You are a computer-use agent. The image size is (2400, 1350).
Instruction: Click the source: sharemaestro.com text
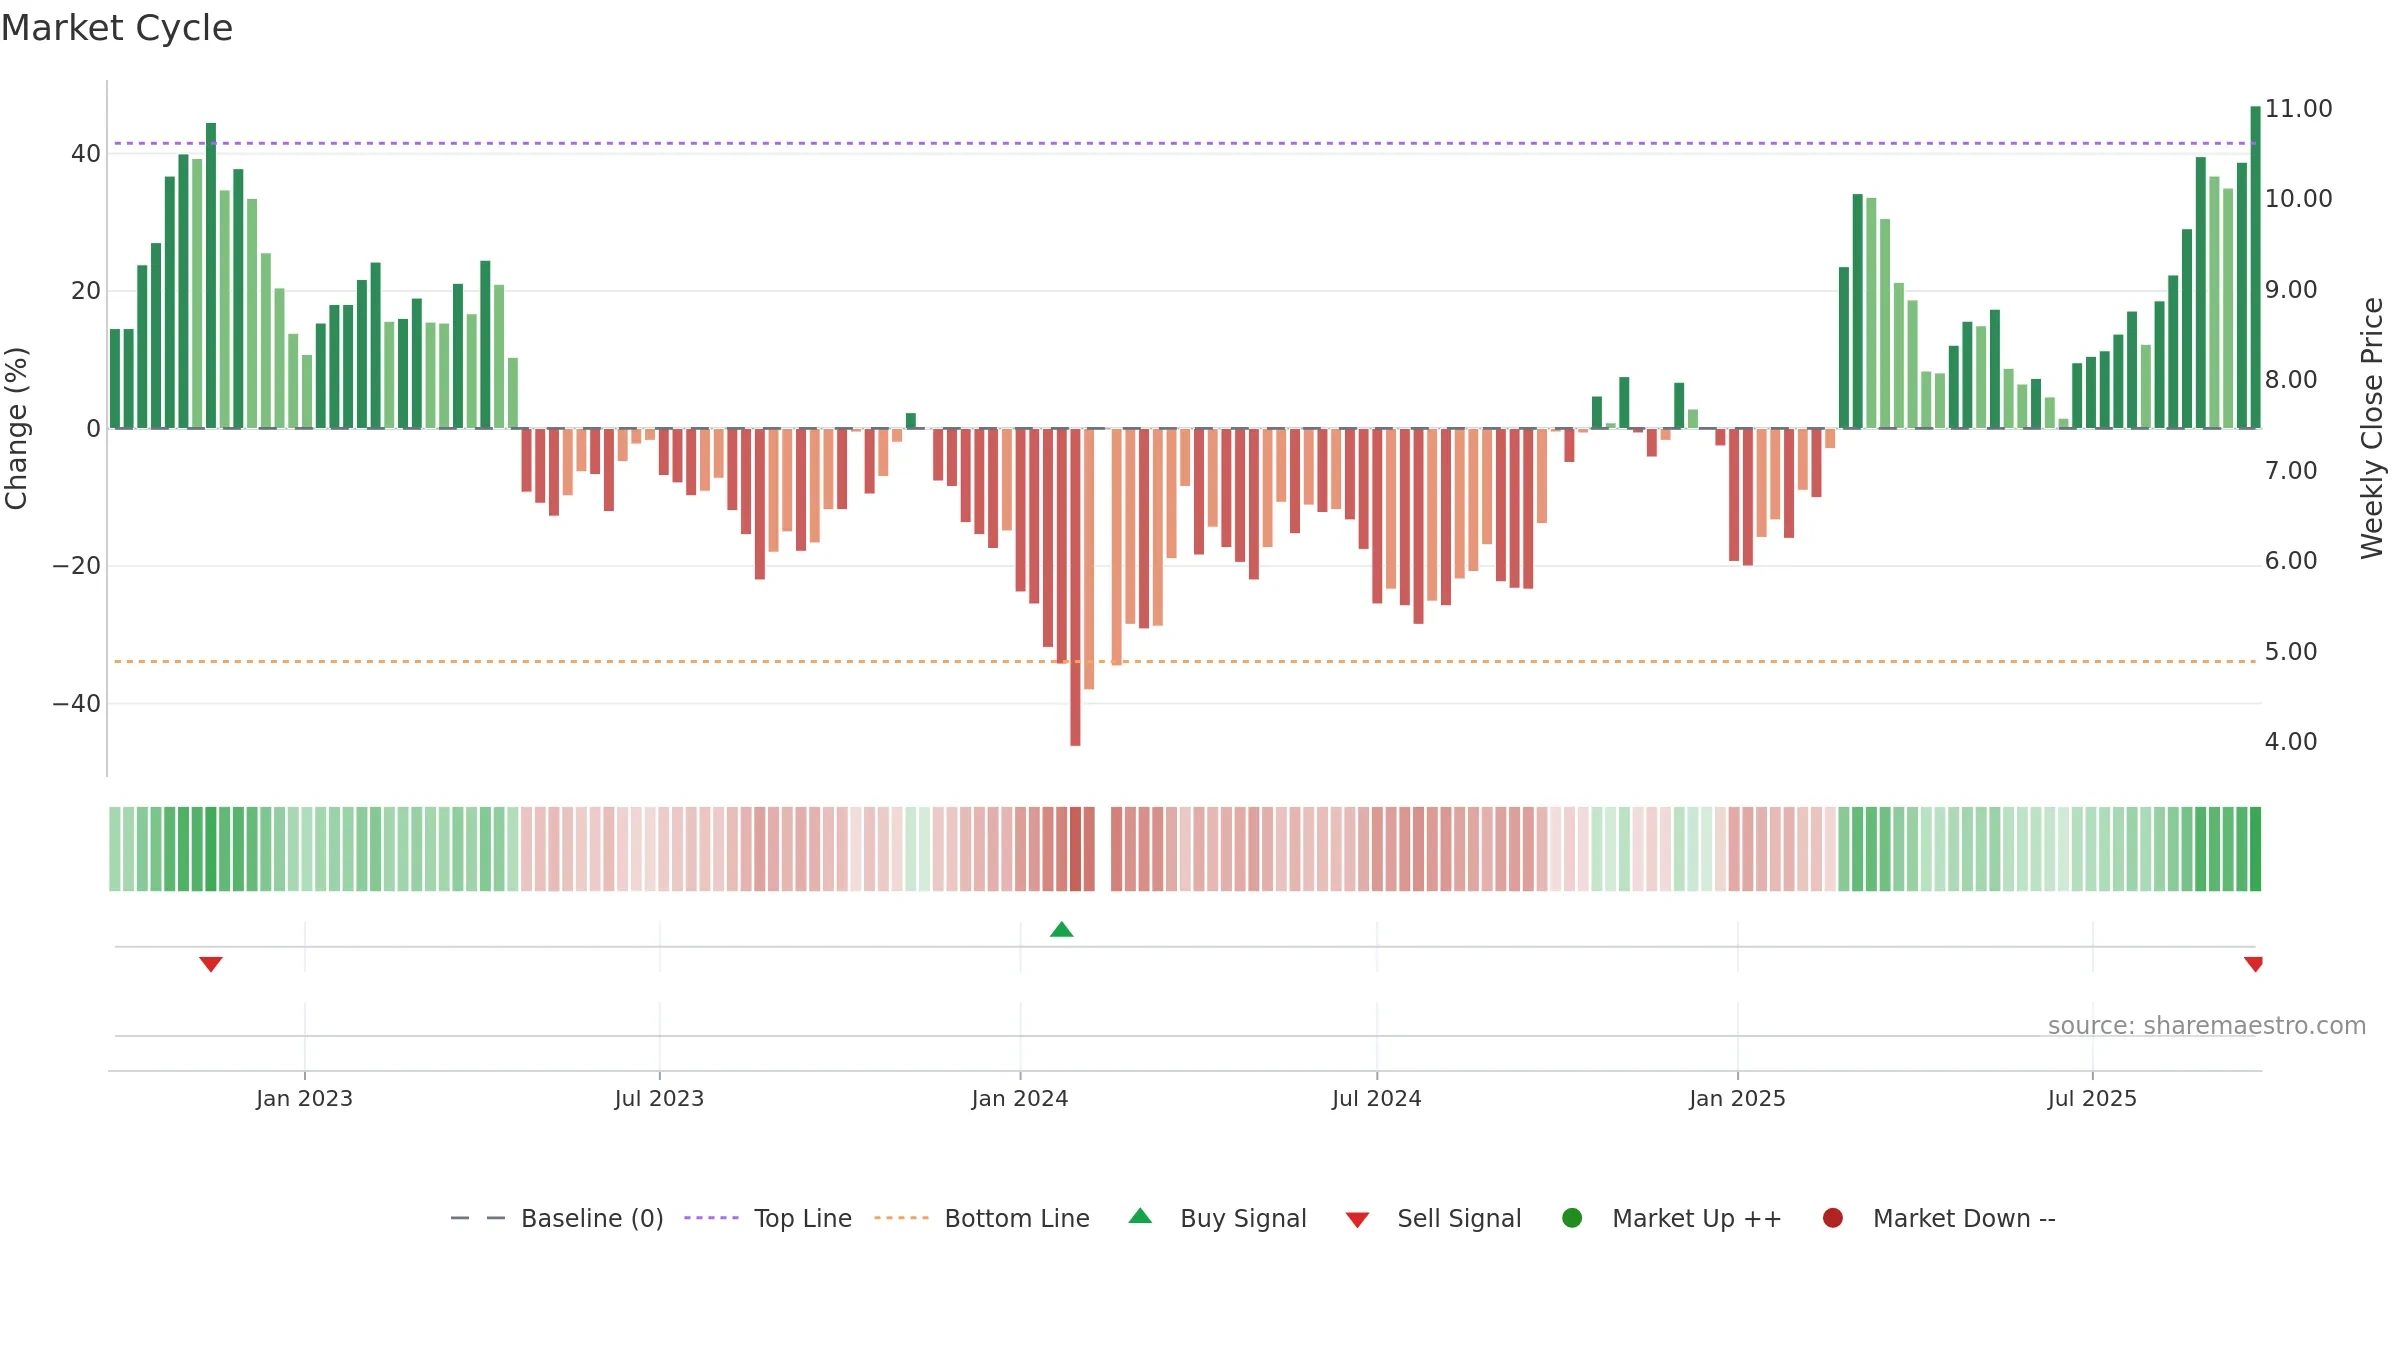pos(2207,1026)
